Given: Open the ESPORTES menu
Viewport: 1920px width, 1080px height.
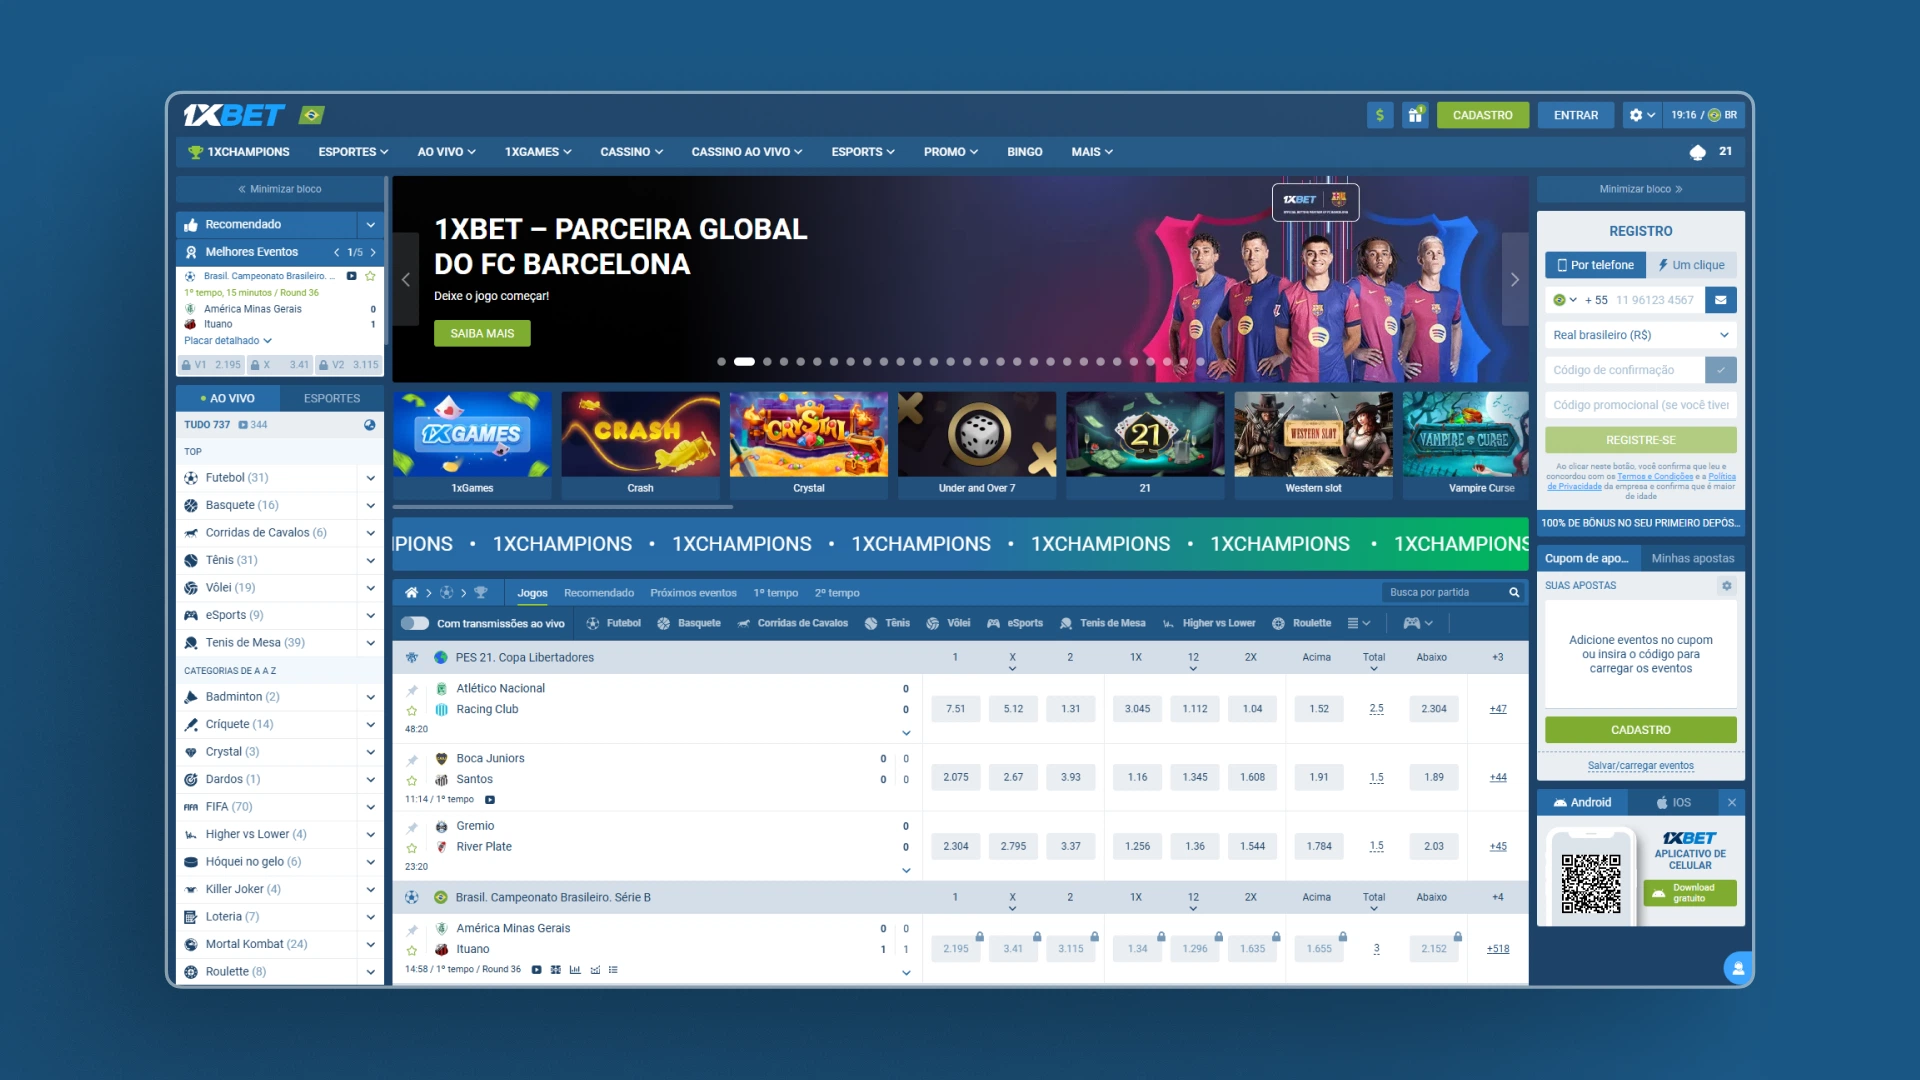Looking at the screenshot, I should click(353, 152).
